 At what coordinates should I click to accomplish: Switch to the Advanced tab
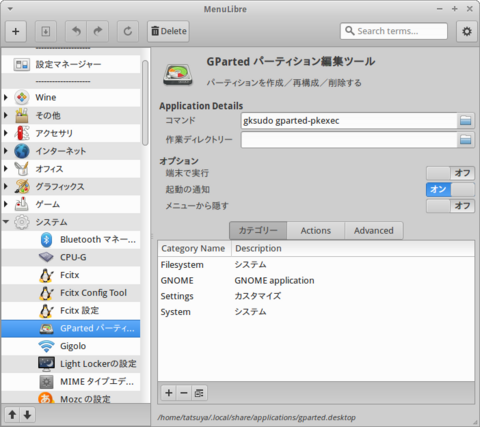pyautogui.click(x=374, y=230)
